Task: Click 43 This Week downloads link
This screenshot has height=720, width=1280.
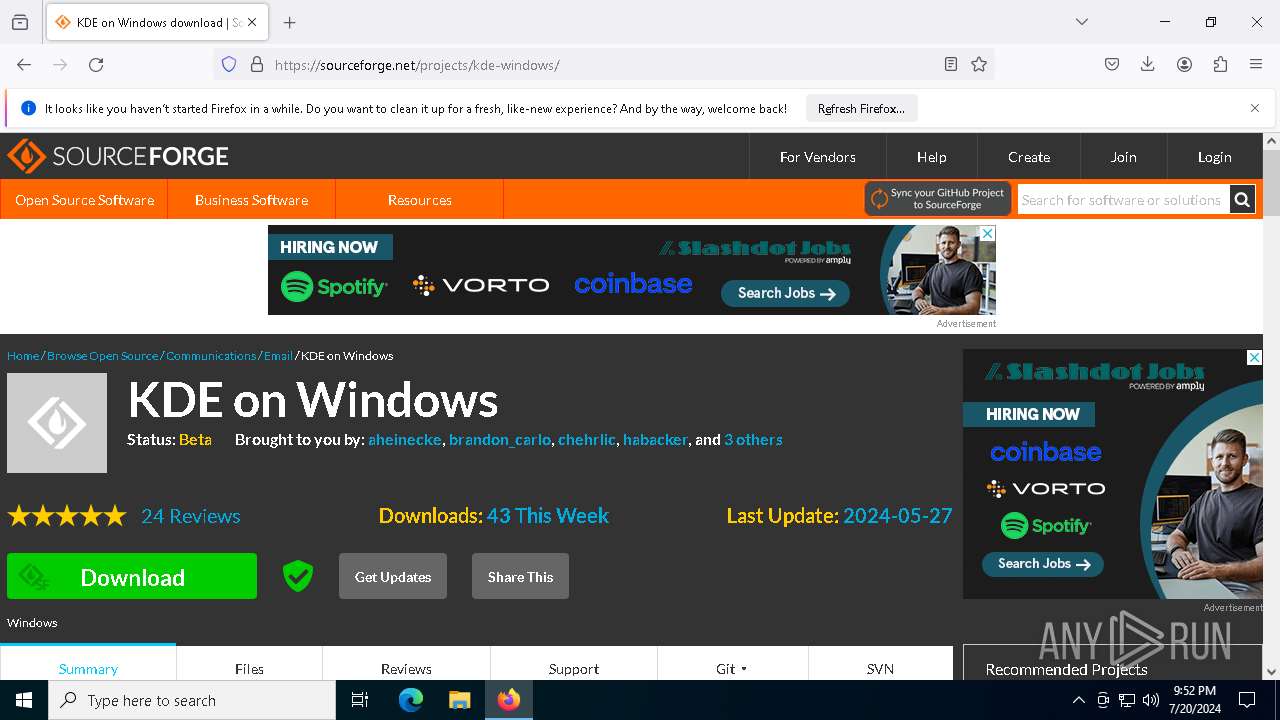Action: pos(548,516)
